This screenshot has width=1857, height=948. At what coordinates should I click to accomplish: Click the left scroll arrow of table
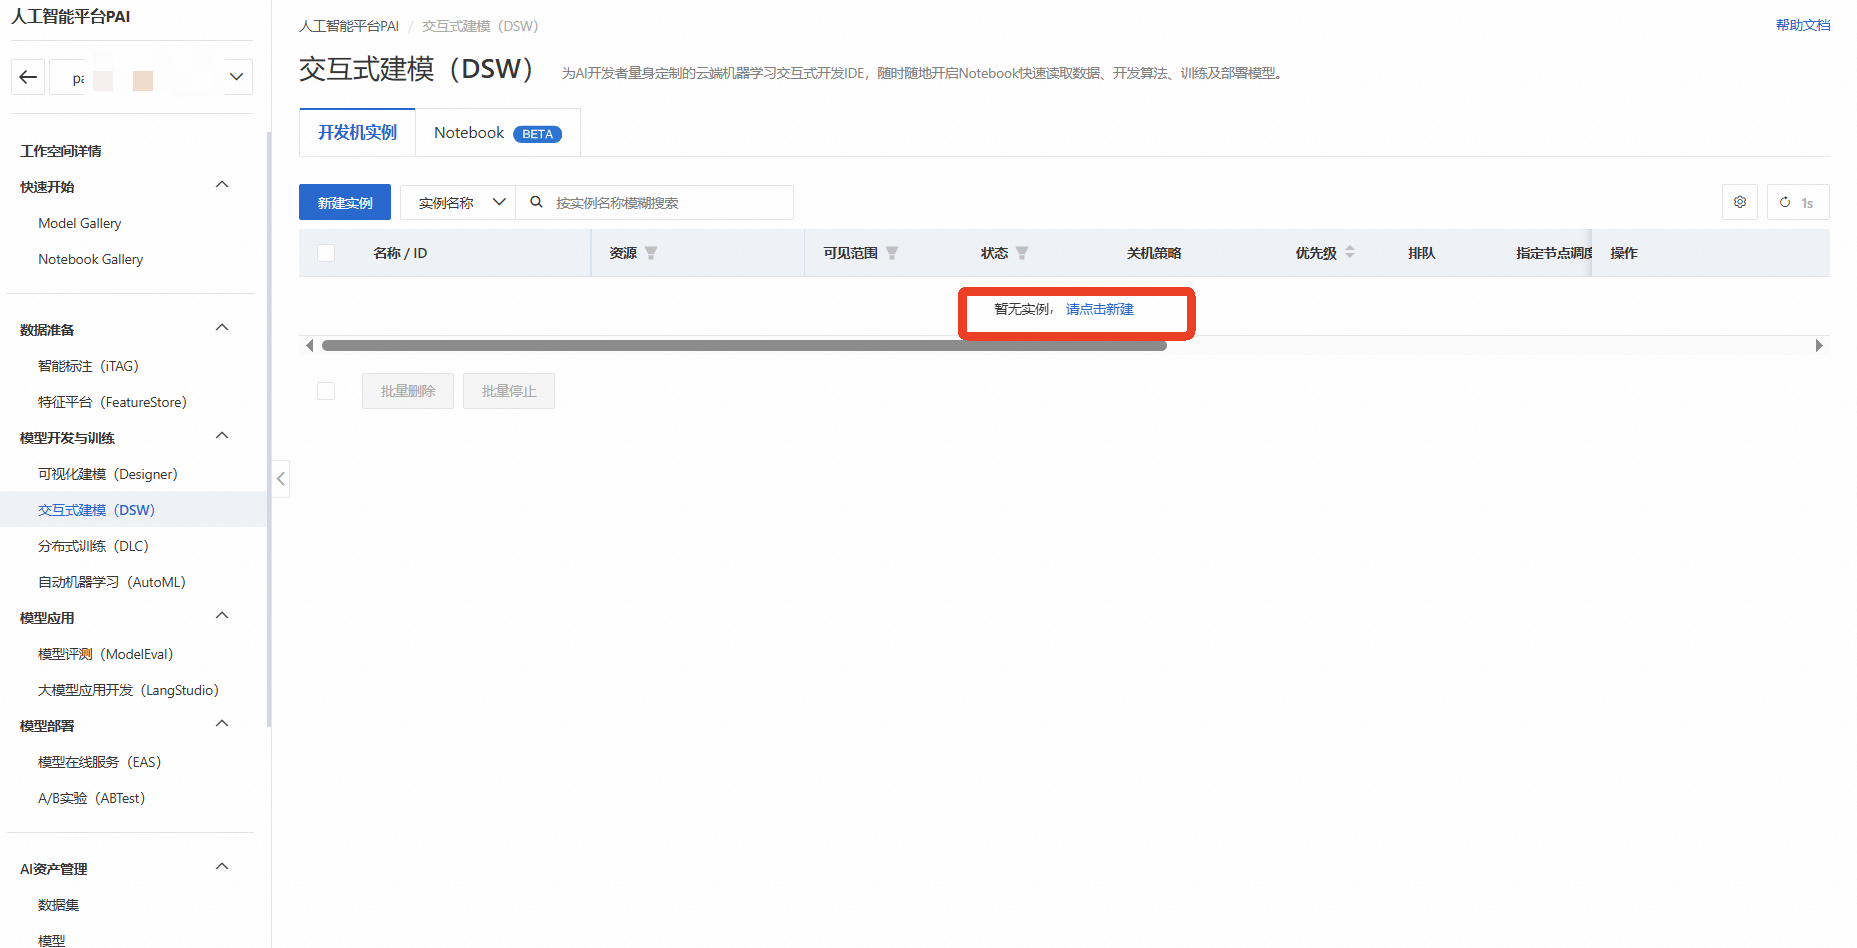[x=309, y=346]
